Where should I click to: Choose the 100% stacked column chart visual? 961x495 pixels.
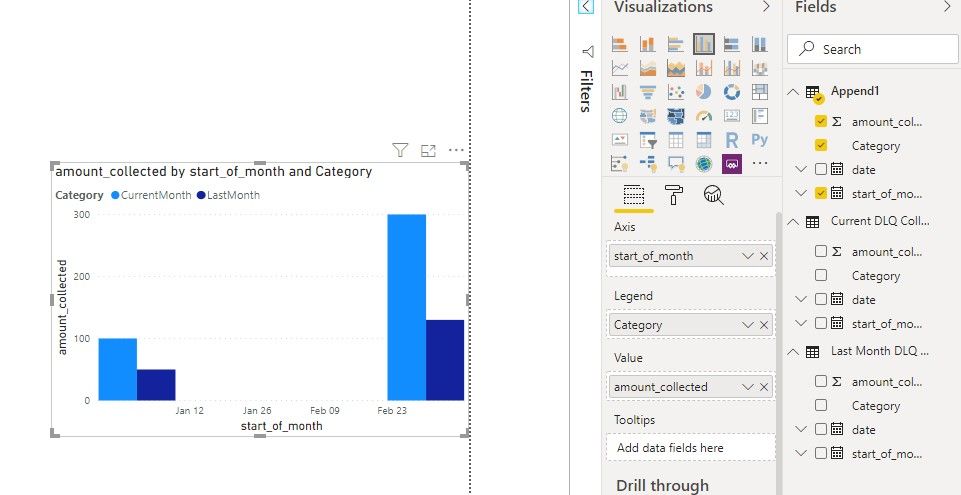point(760,44)
